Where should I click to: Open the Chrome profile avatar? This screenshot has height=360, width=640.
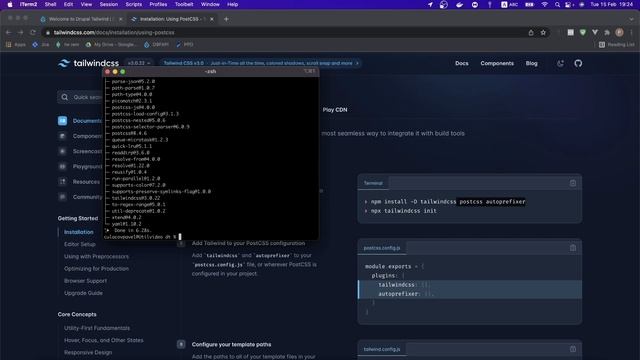point(619,32)
